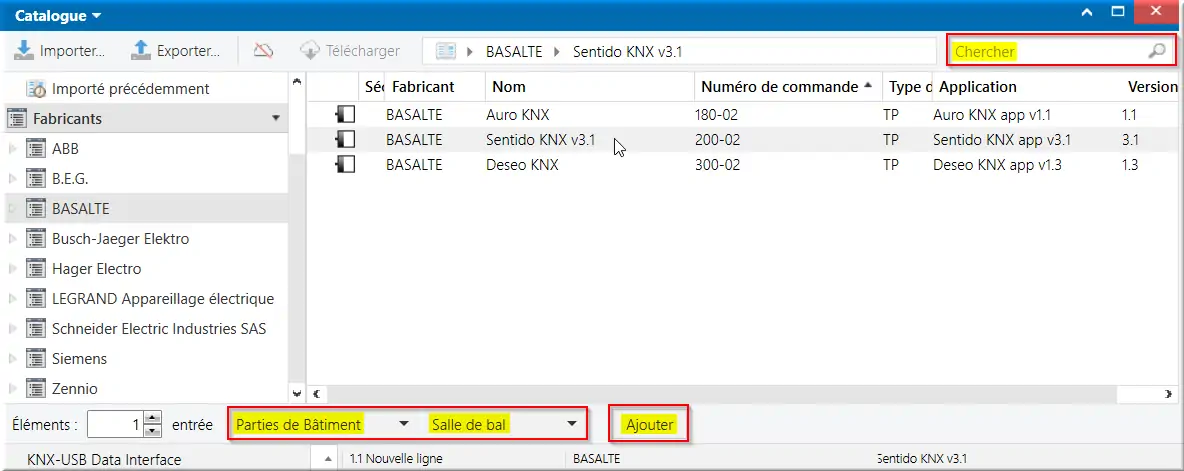Click the Schneider Electric catalogue icon
Screen dimensions: 1184x471
tap(35, 329)
